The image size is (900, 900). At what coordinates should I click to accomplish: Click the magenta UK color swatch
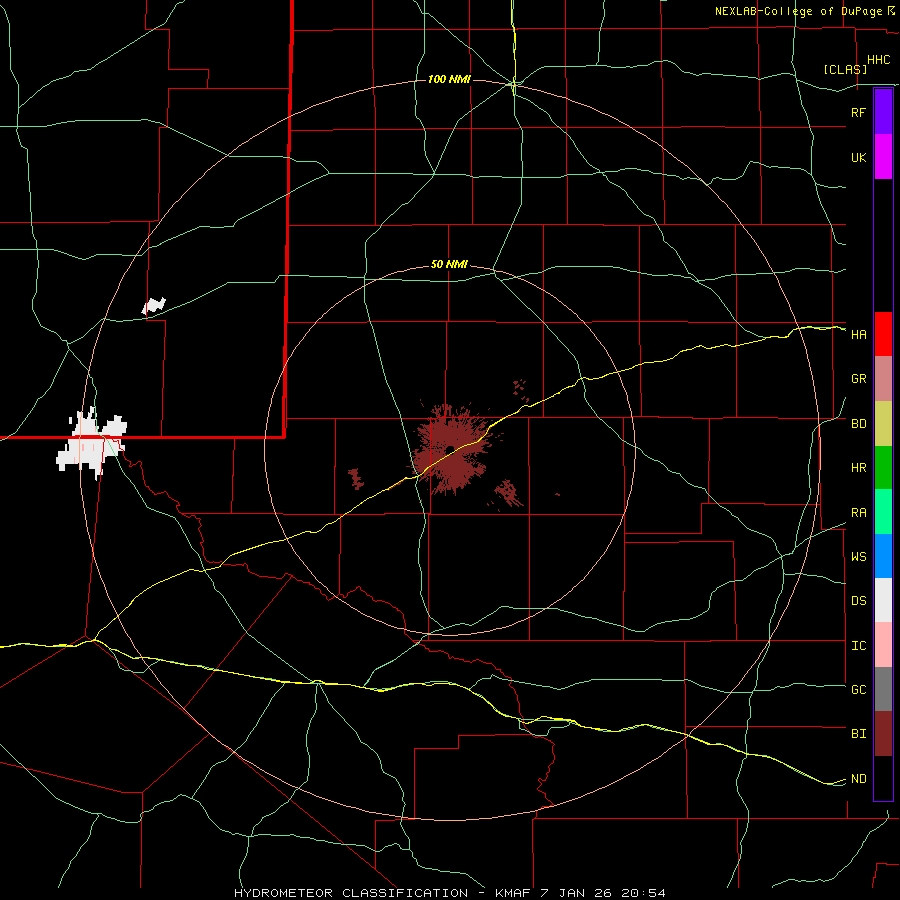pos(883,157)
